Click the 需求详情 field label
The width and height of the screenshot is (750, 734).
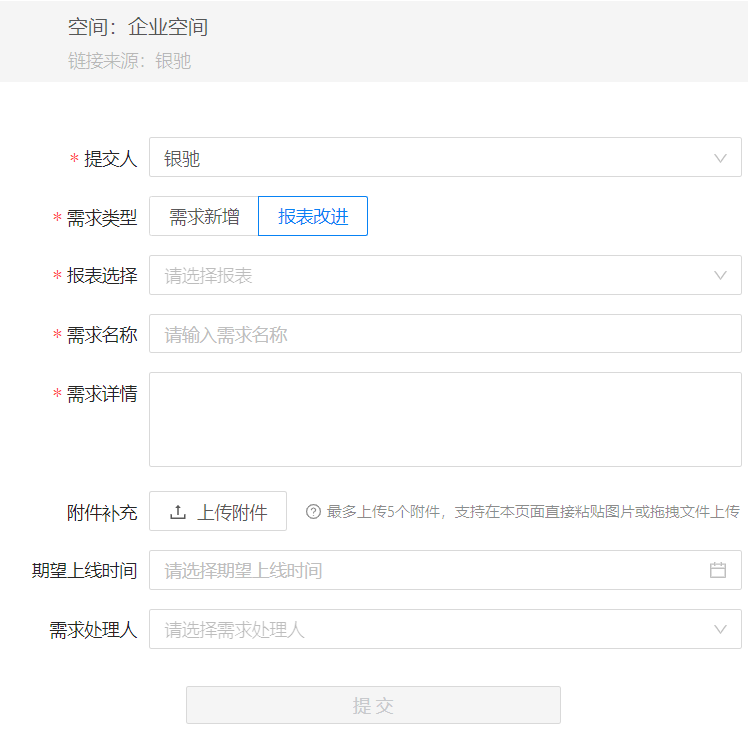pyautogui.click(x=101, y=394)
